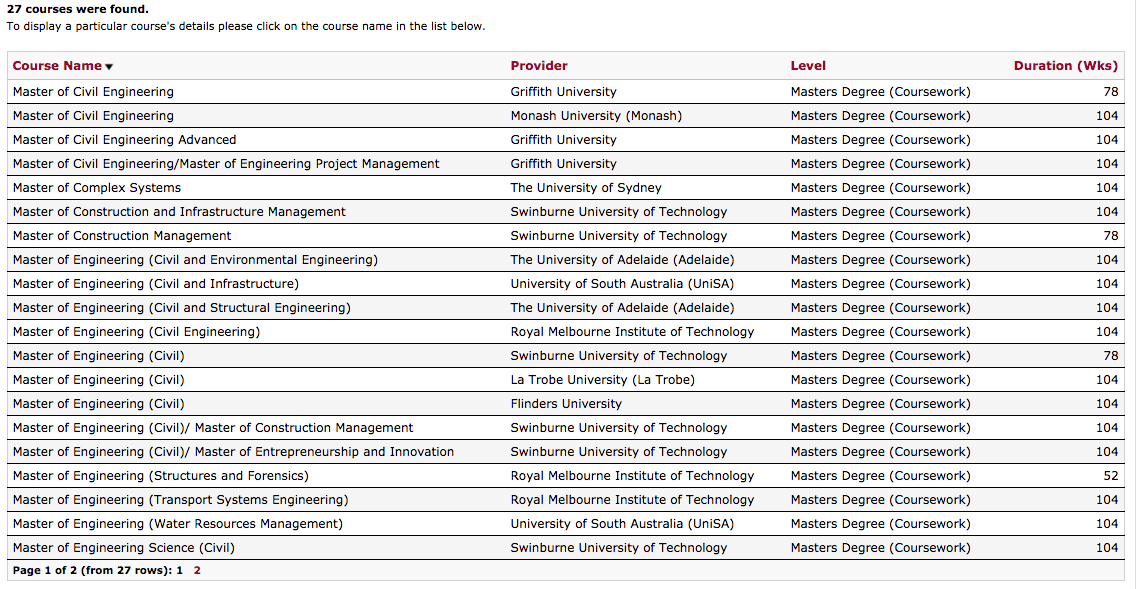
Task: Open Master of Engineering (Civil)/ Master of Entrepreneurship and Innovation
Action: pyautogui.click(x=233, y=453)
